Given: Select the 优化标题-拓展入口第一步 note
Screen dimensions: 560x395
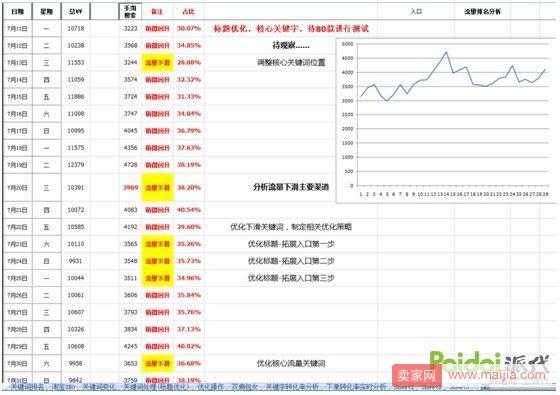Looking at the screenshot, I should (x=291, y=244).
